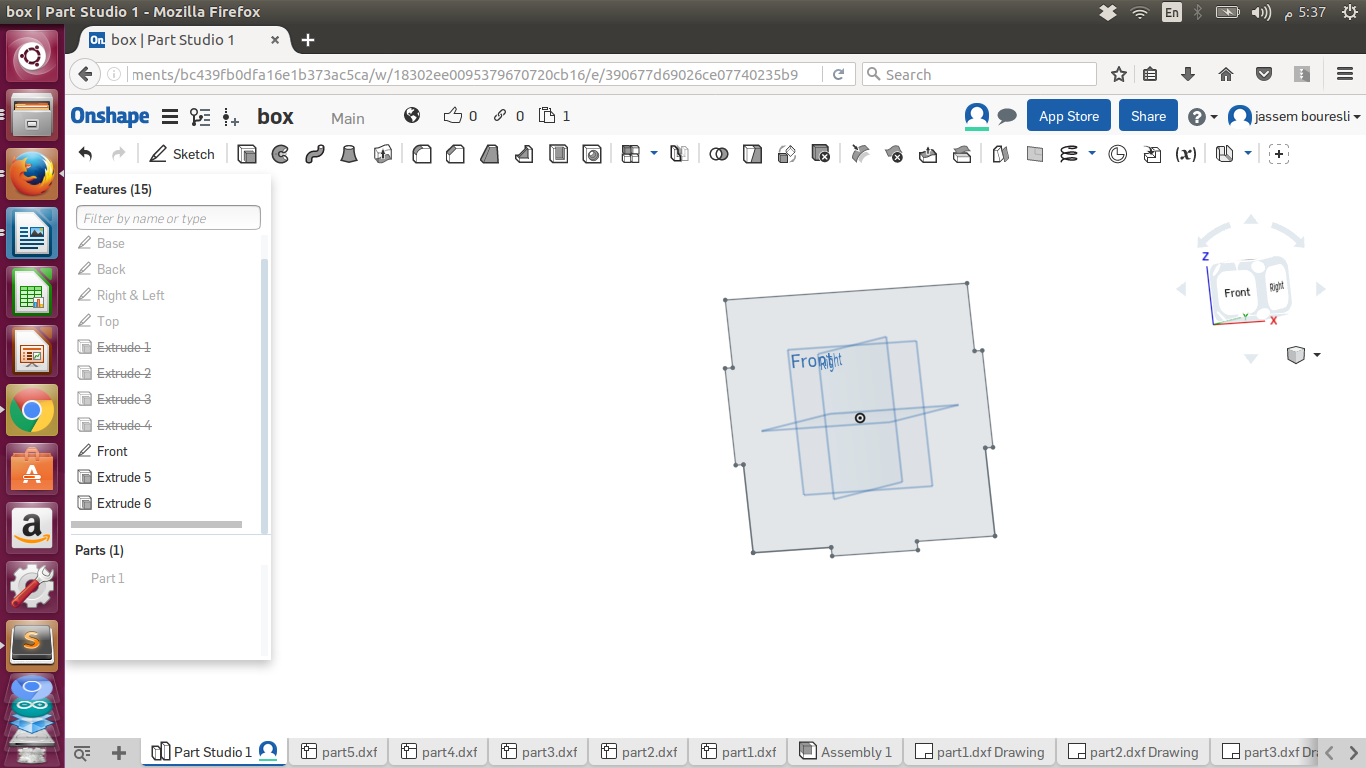
Task: Click the feature list vertical scrollbar
Action: [264, 395]
